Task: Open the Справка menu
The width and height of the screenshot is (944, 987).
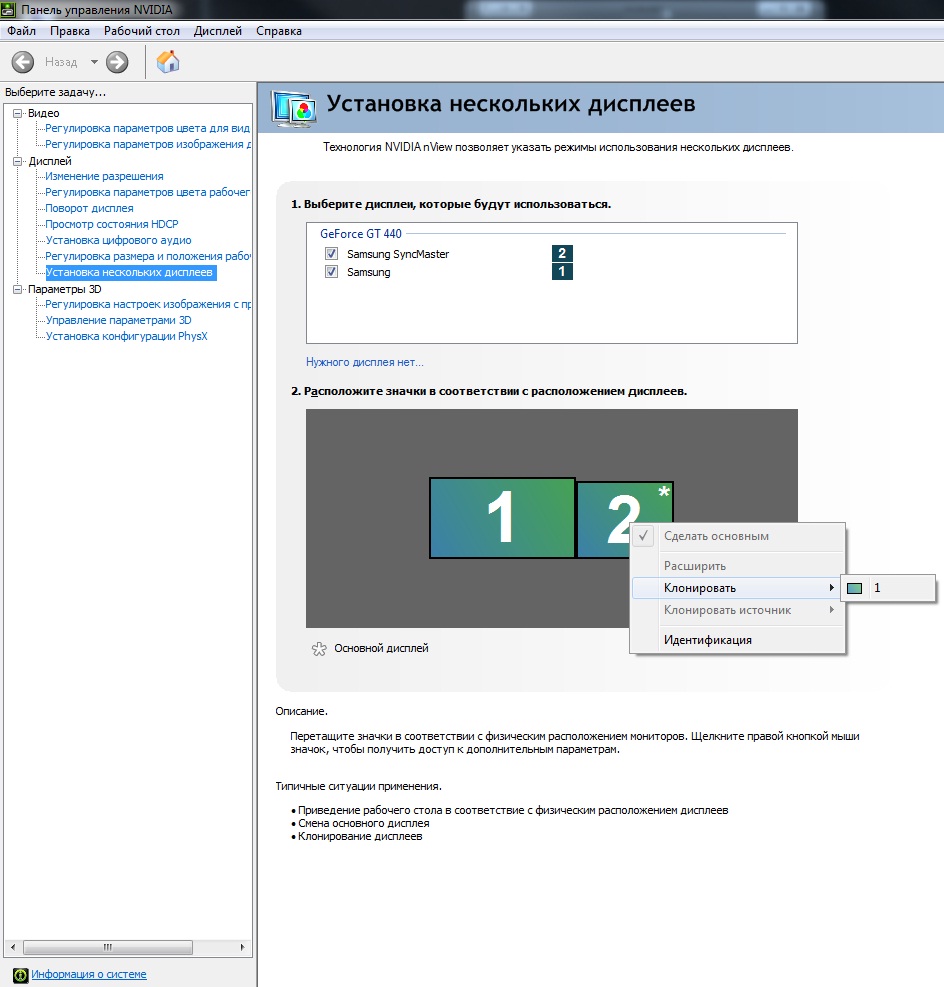Action: 279,31
